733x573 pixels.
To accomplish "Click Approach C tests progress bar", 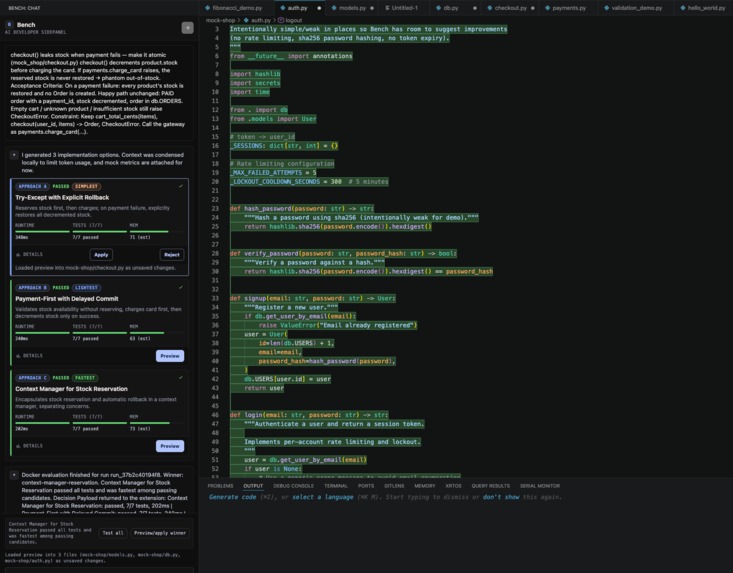I will (100, 423).
